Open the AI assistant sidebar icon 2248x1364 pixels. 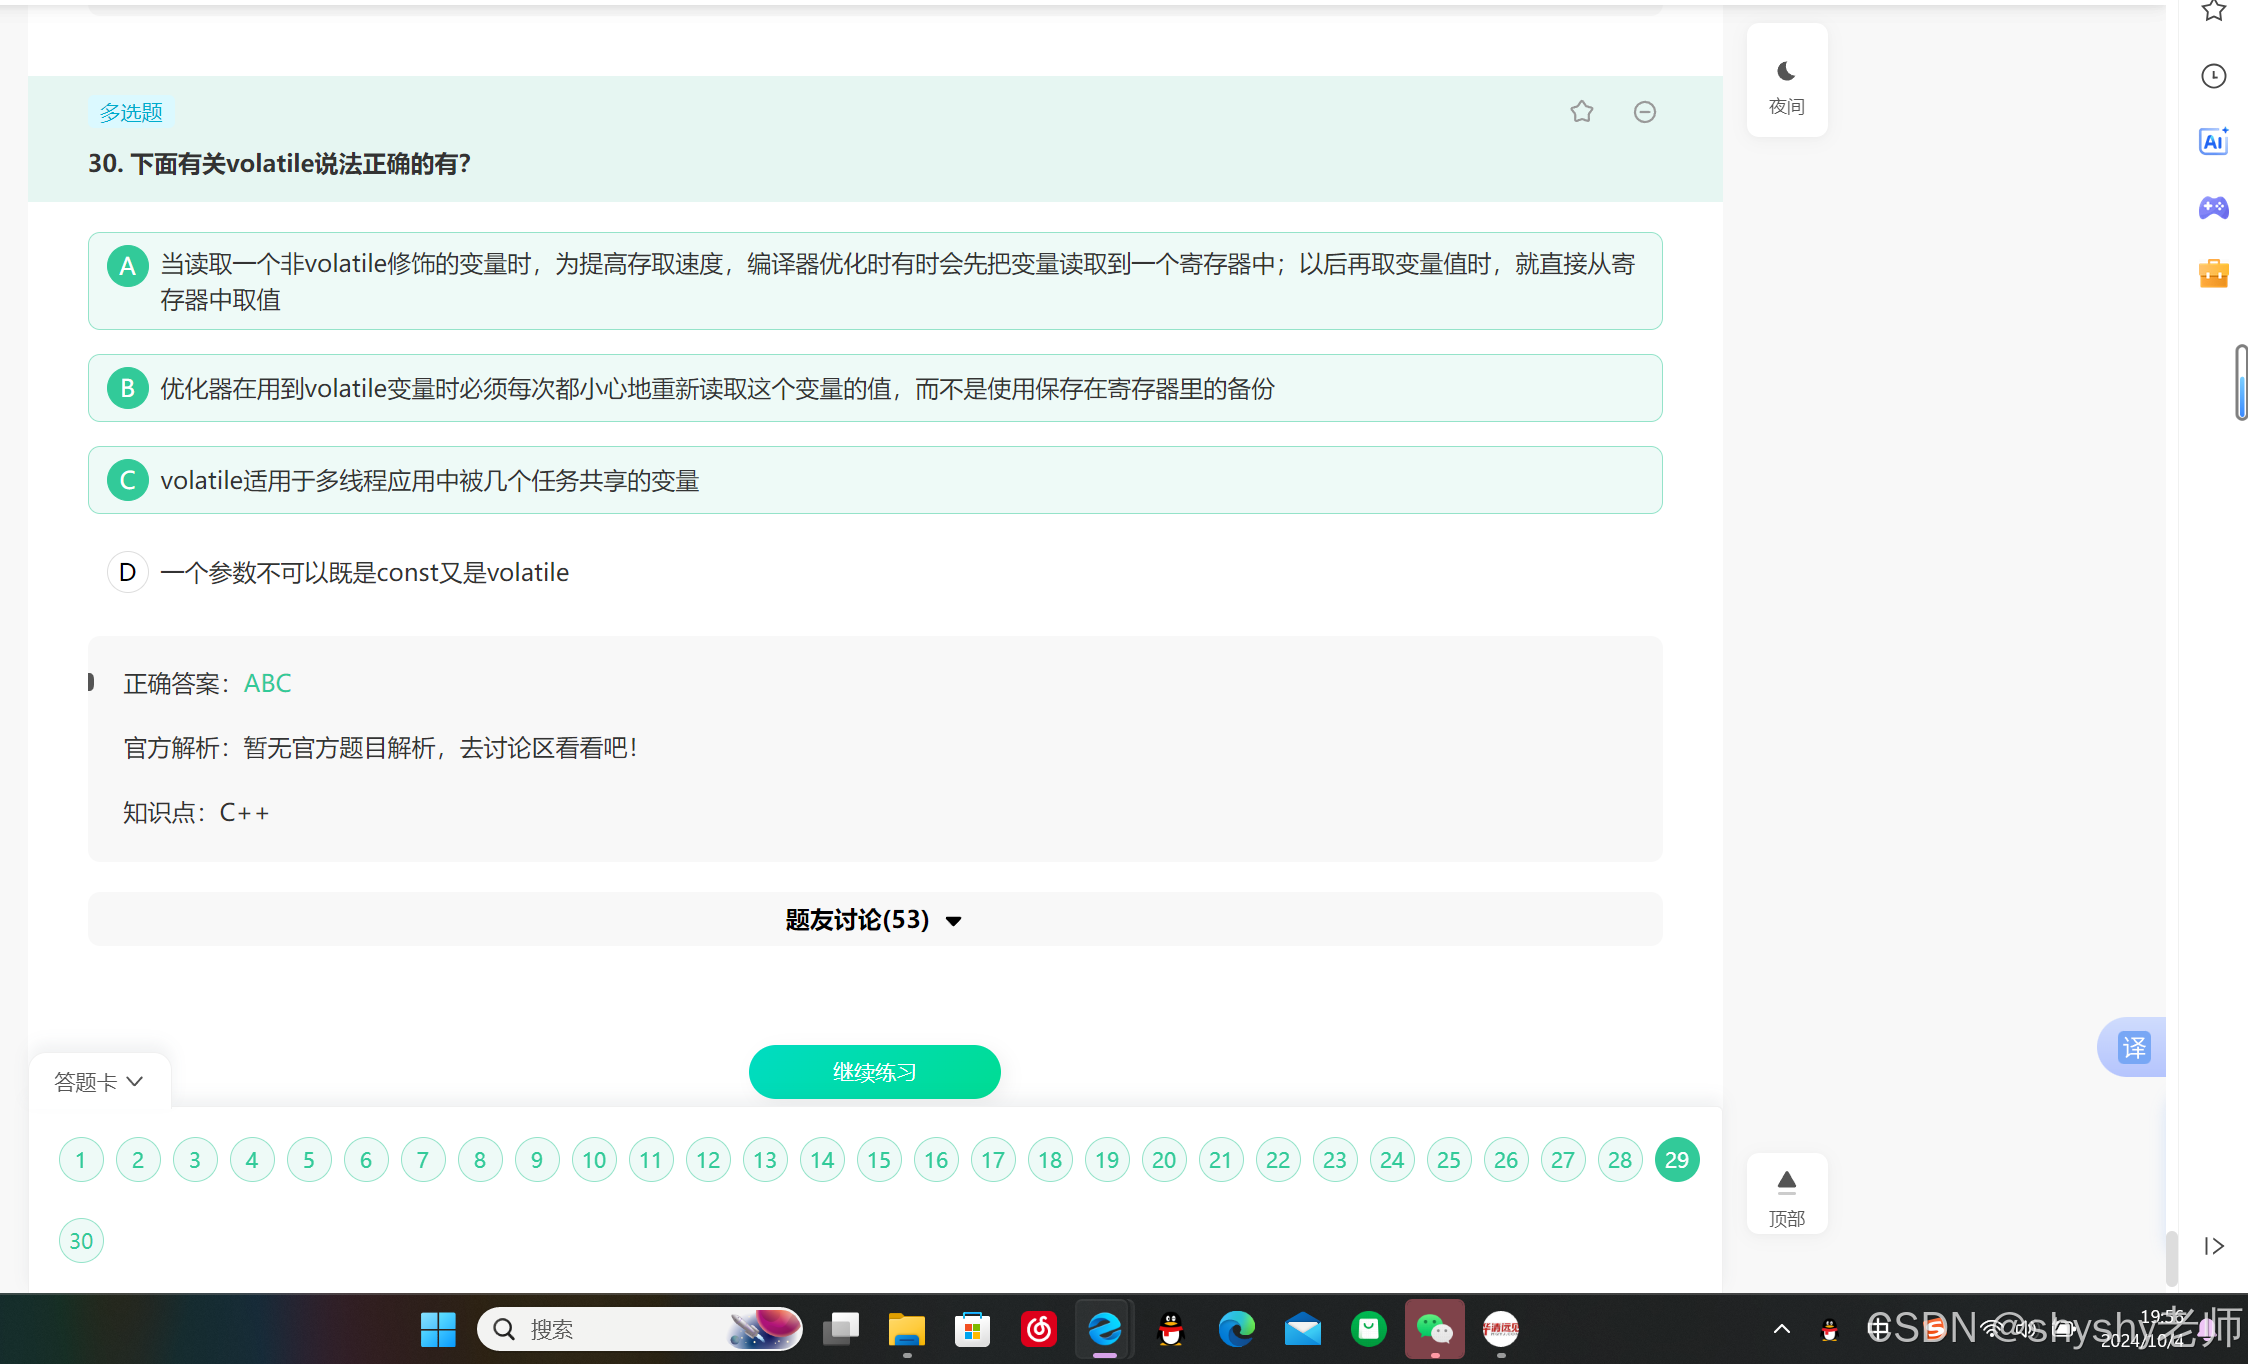pos(2213,142)
